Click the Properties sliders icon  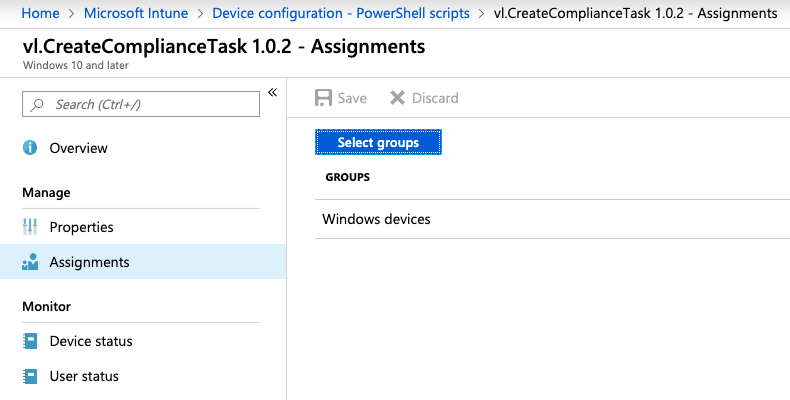(x=30, y=227)
